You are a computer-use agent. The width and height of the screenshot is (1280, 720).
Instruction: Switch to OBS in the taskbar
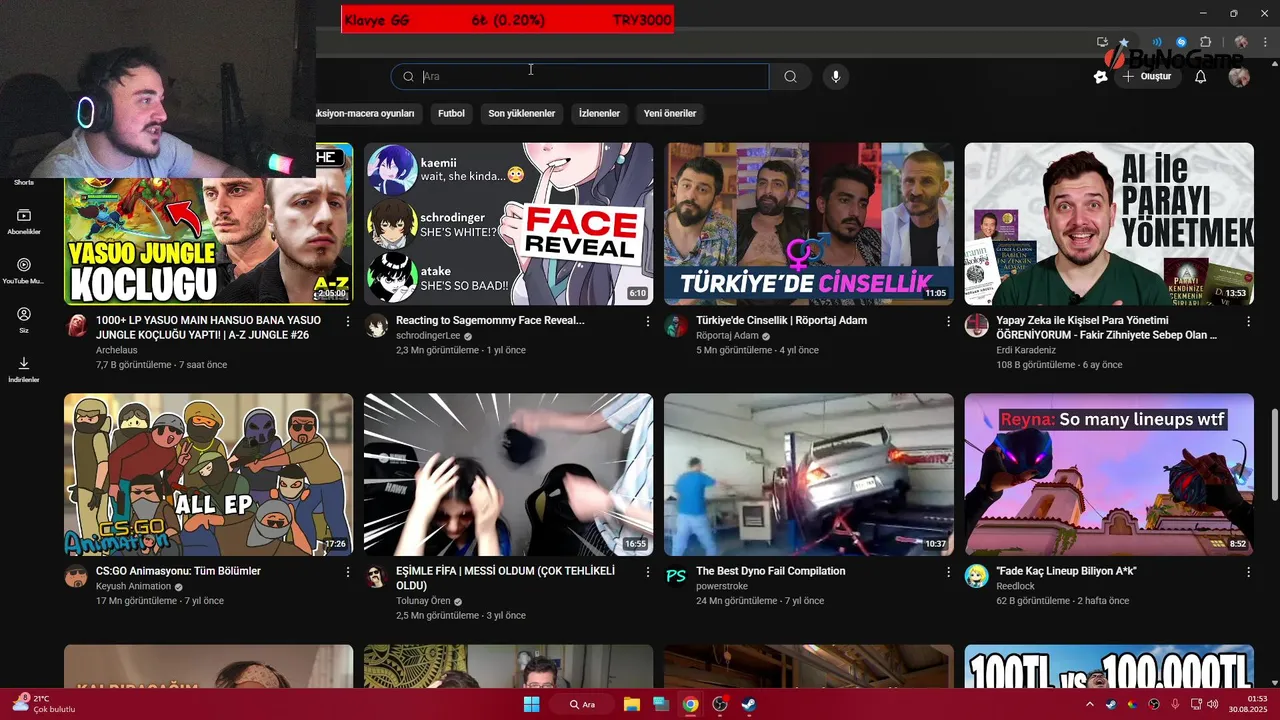click(719, 704)
